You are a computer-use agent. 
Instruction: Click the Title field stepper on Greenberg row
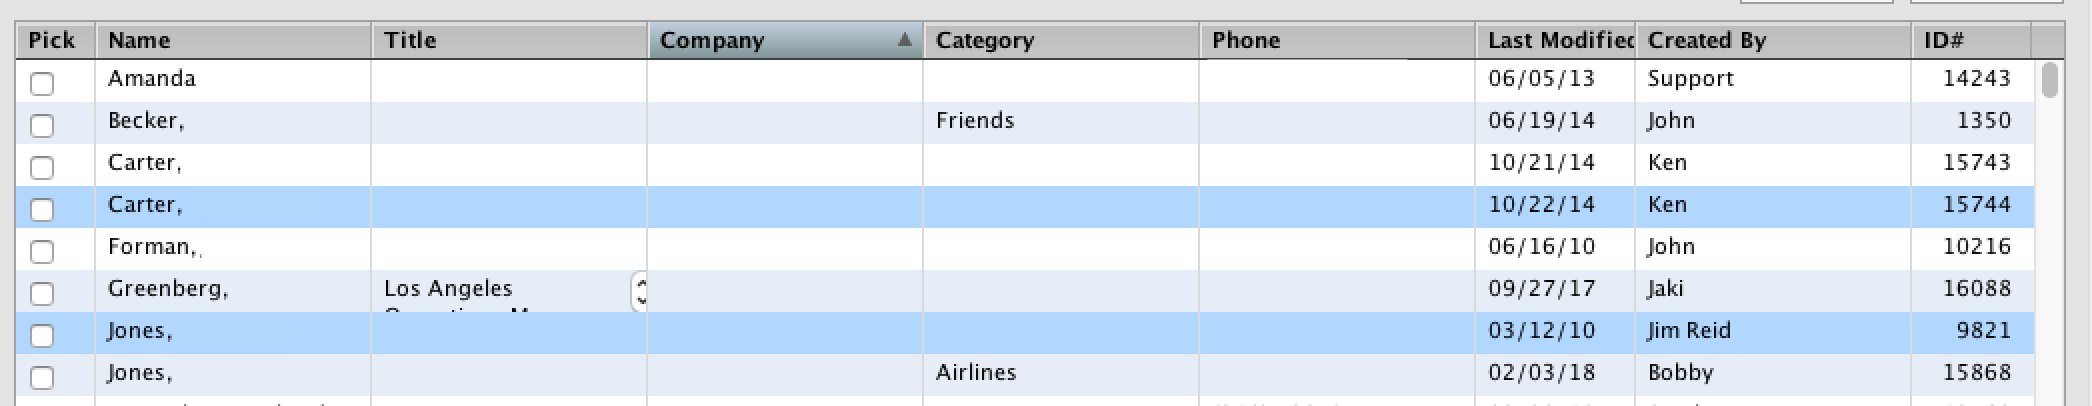tap(640, 291)
